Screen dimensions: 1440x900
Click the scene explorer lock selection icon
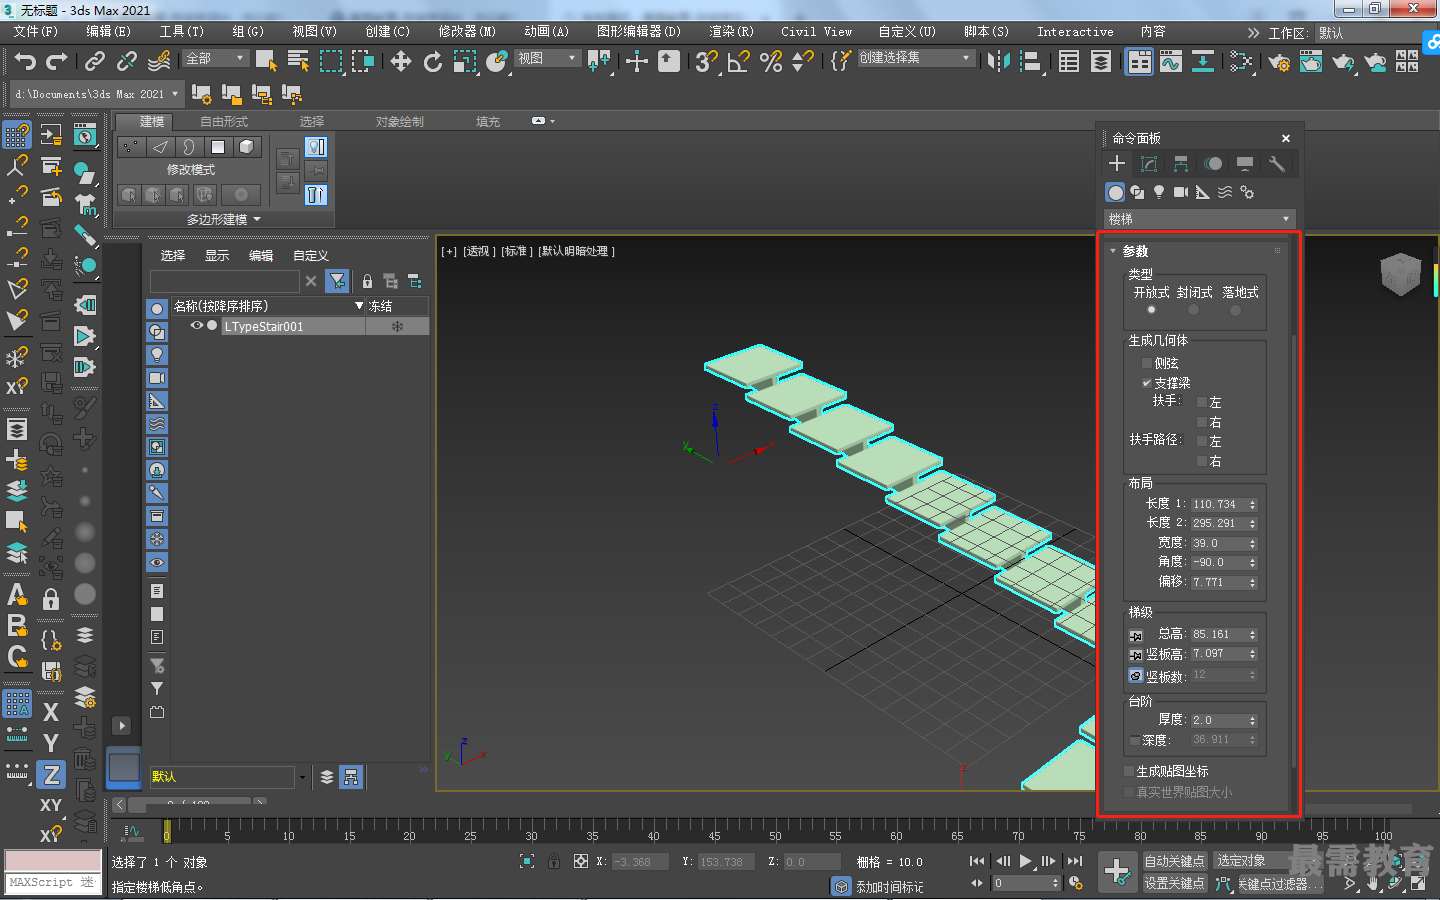click(x=367, y=282)
